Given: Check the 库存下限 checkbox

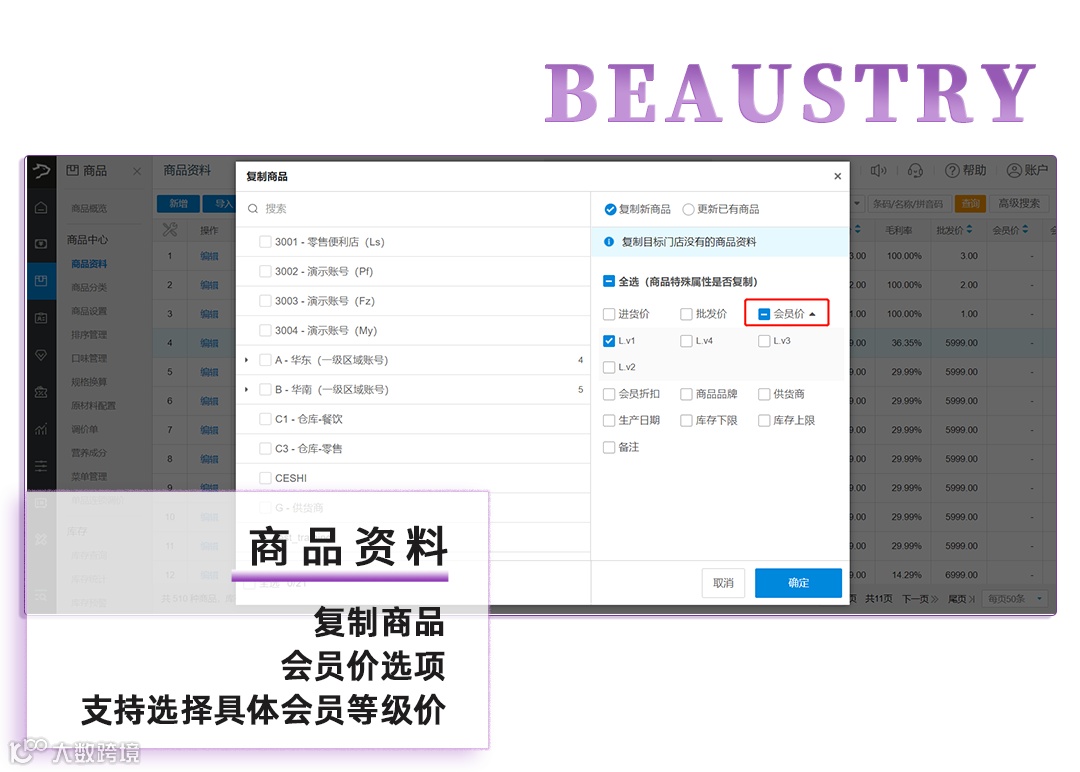Looking at the screenshot, I should tap(686, 420).
